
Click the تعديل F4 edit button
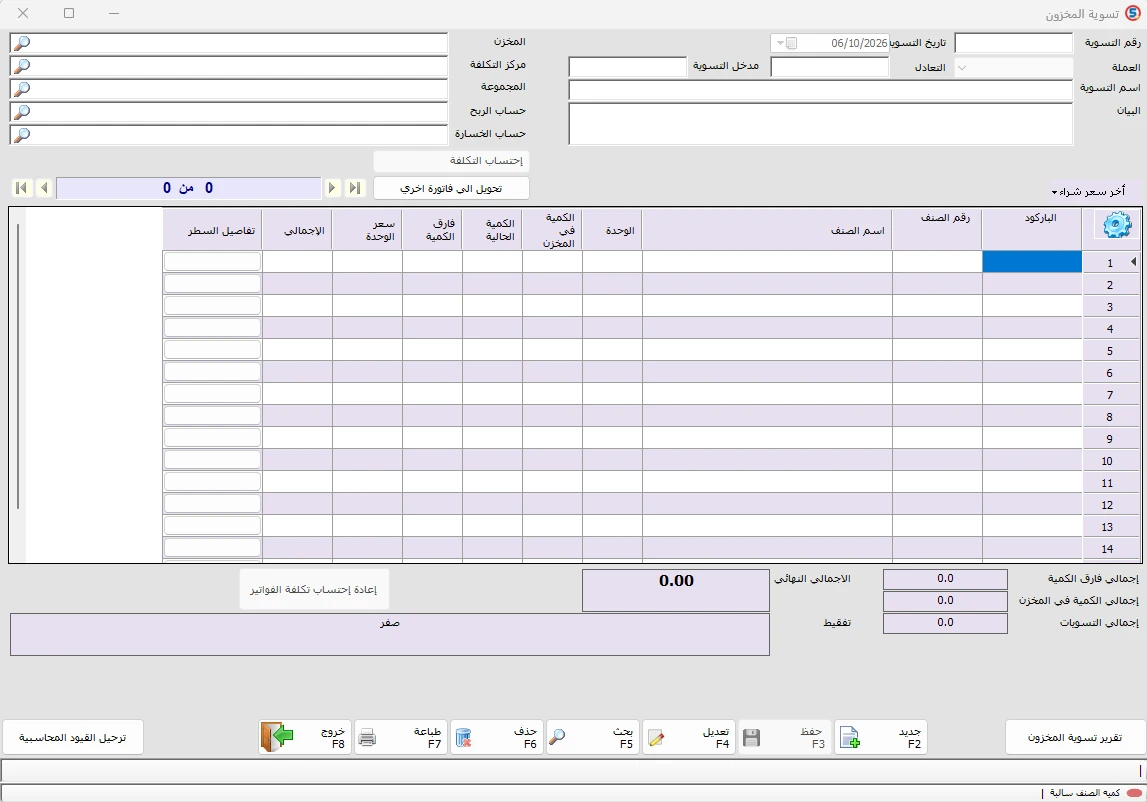688,738
